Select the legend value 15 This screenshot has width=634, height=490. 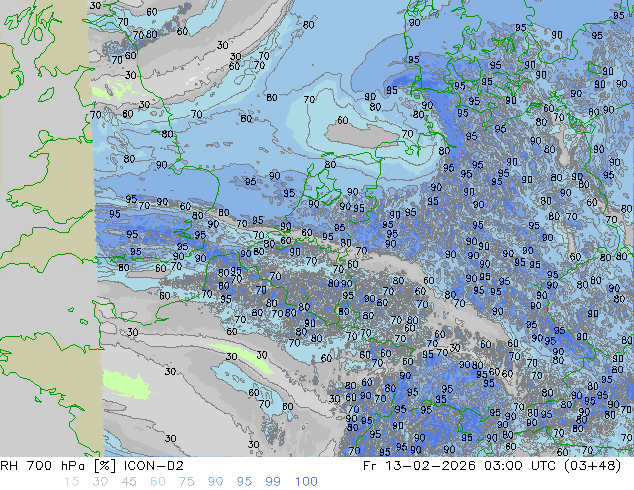[x=71, y=482]
